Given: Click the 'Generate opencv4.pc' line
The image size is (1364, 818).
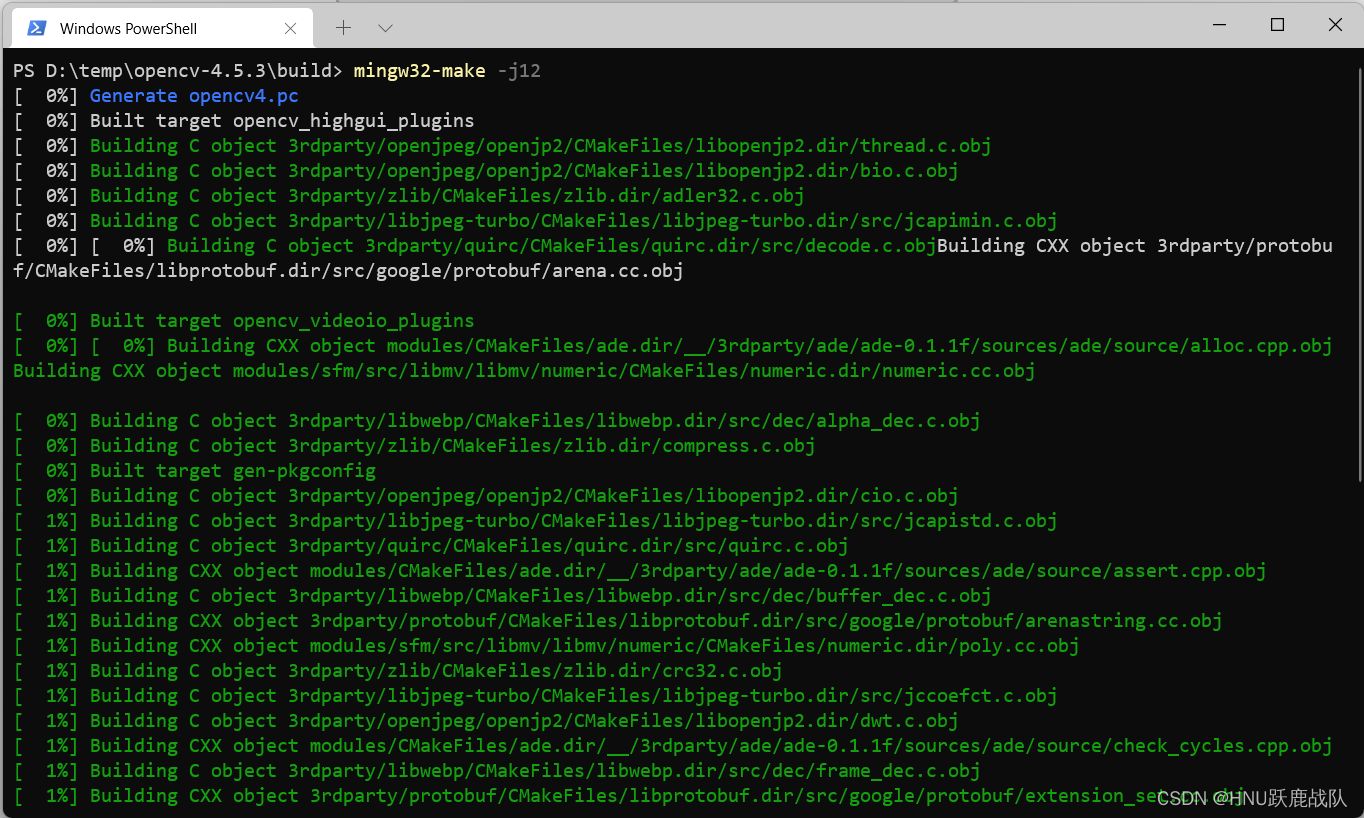Looking at the screenshot, I should tap(156, 96).
